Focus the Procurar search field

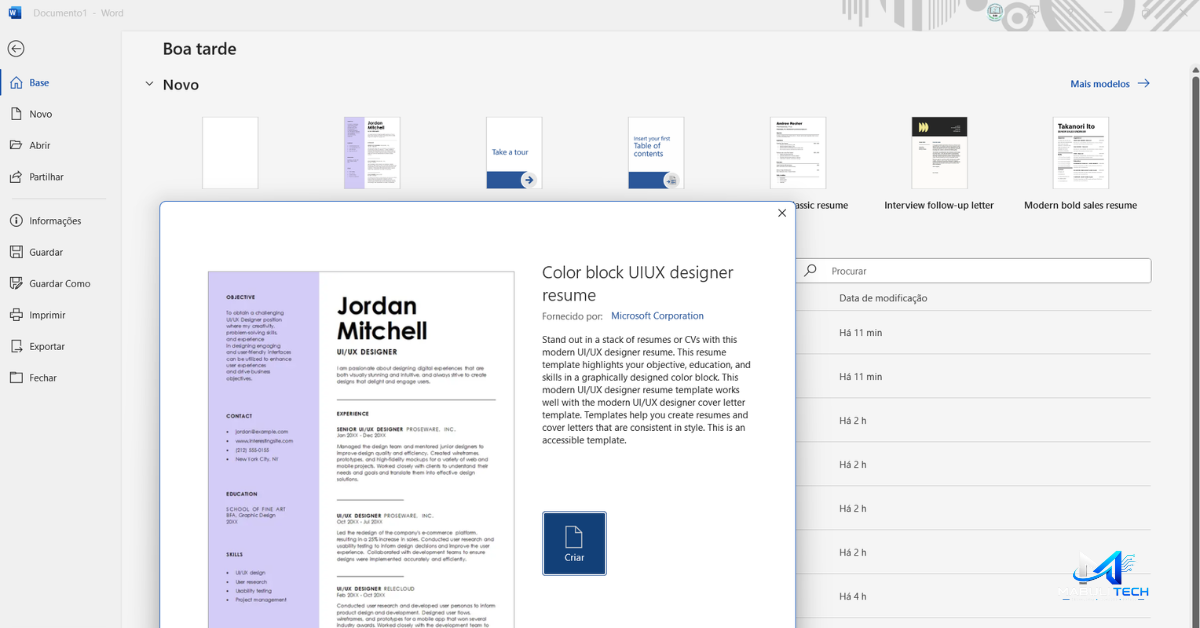[974, 271]
